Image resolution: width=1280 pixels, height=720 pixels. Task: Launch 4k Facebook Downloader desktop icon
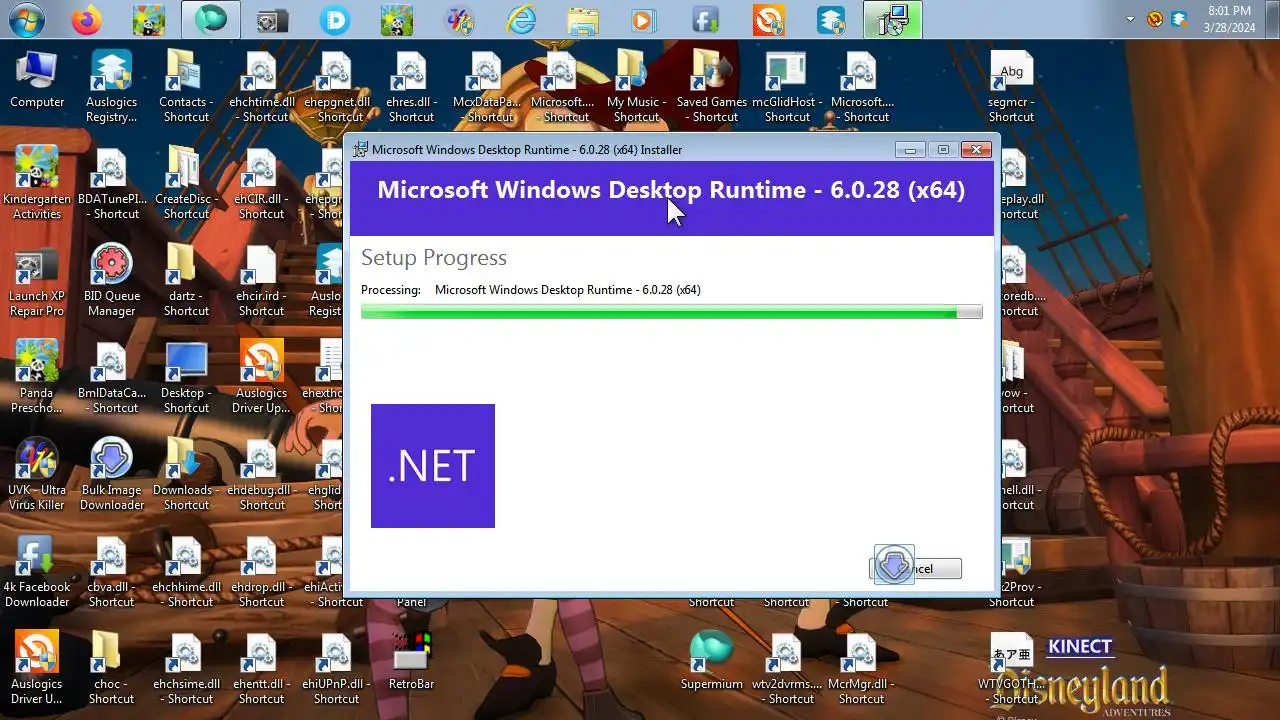coord(37,572)
